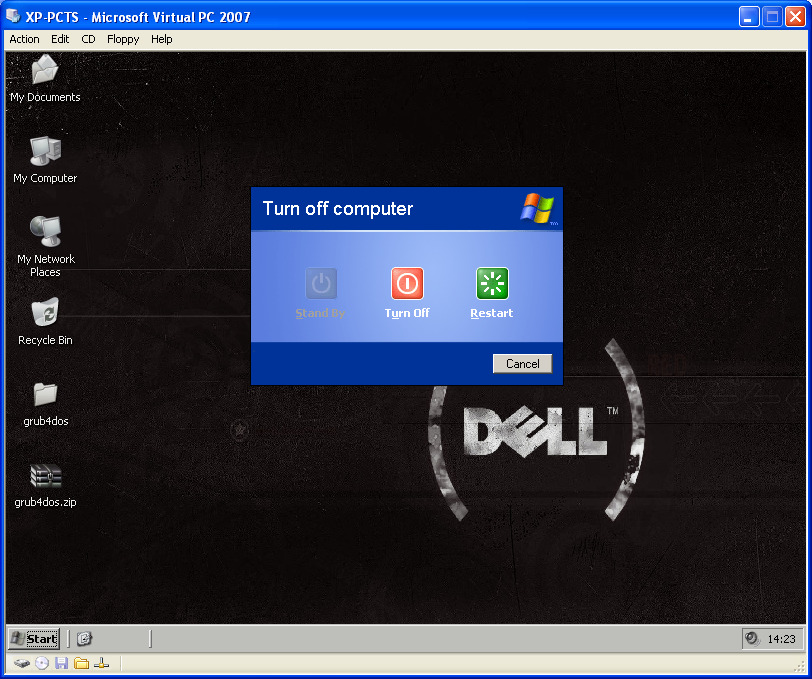Minimize the Virtual PC window
The height and width of the screenshot is (679, 812).
pyautogui.click(x=749, y=17)
